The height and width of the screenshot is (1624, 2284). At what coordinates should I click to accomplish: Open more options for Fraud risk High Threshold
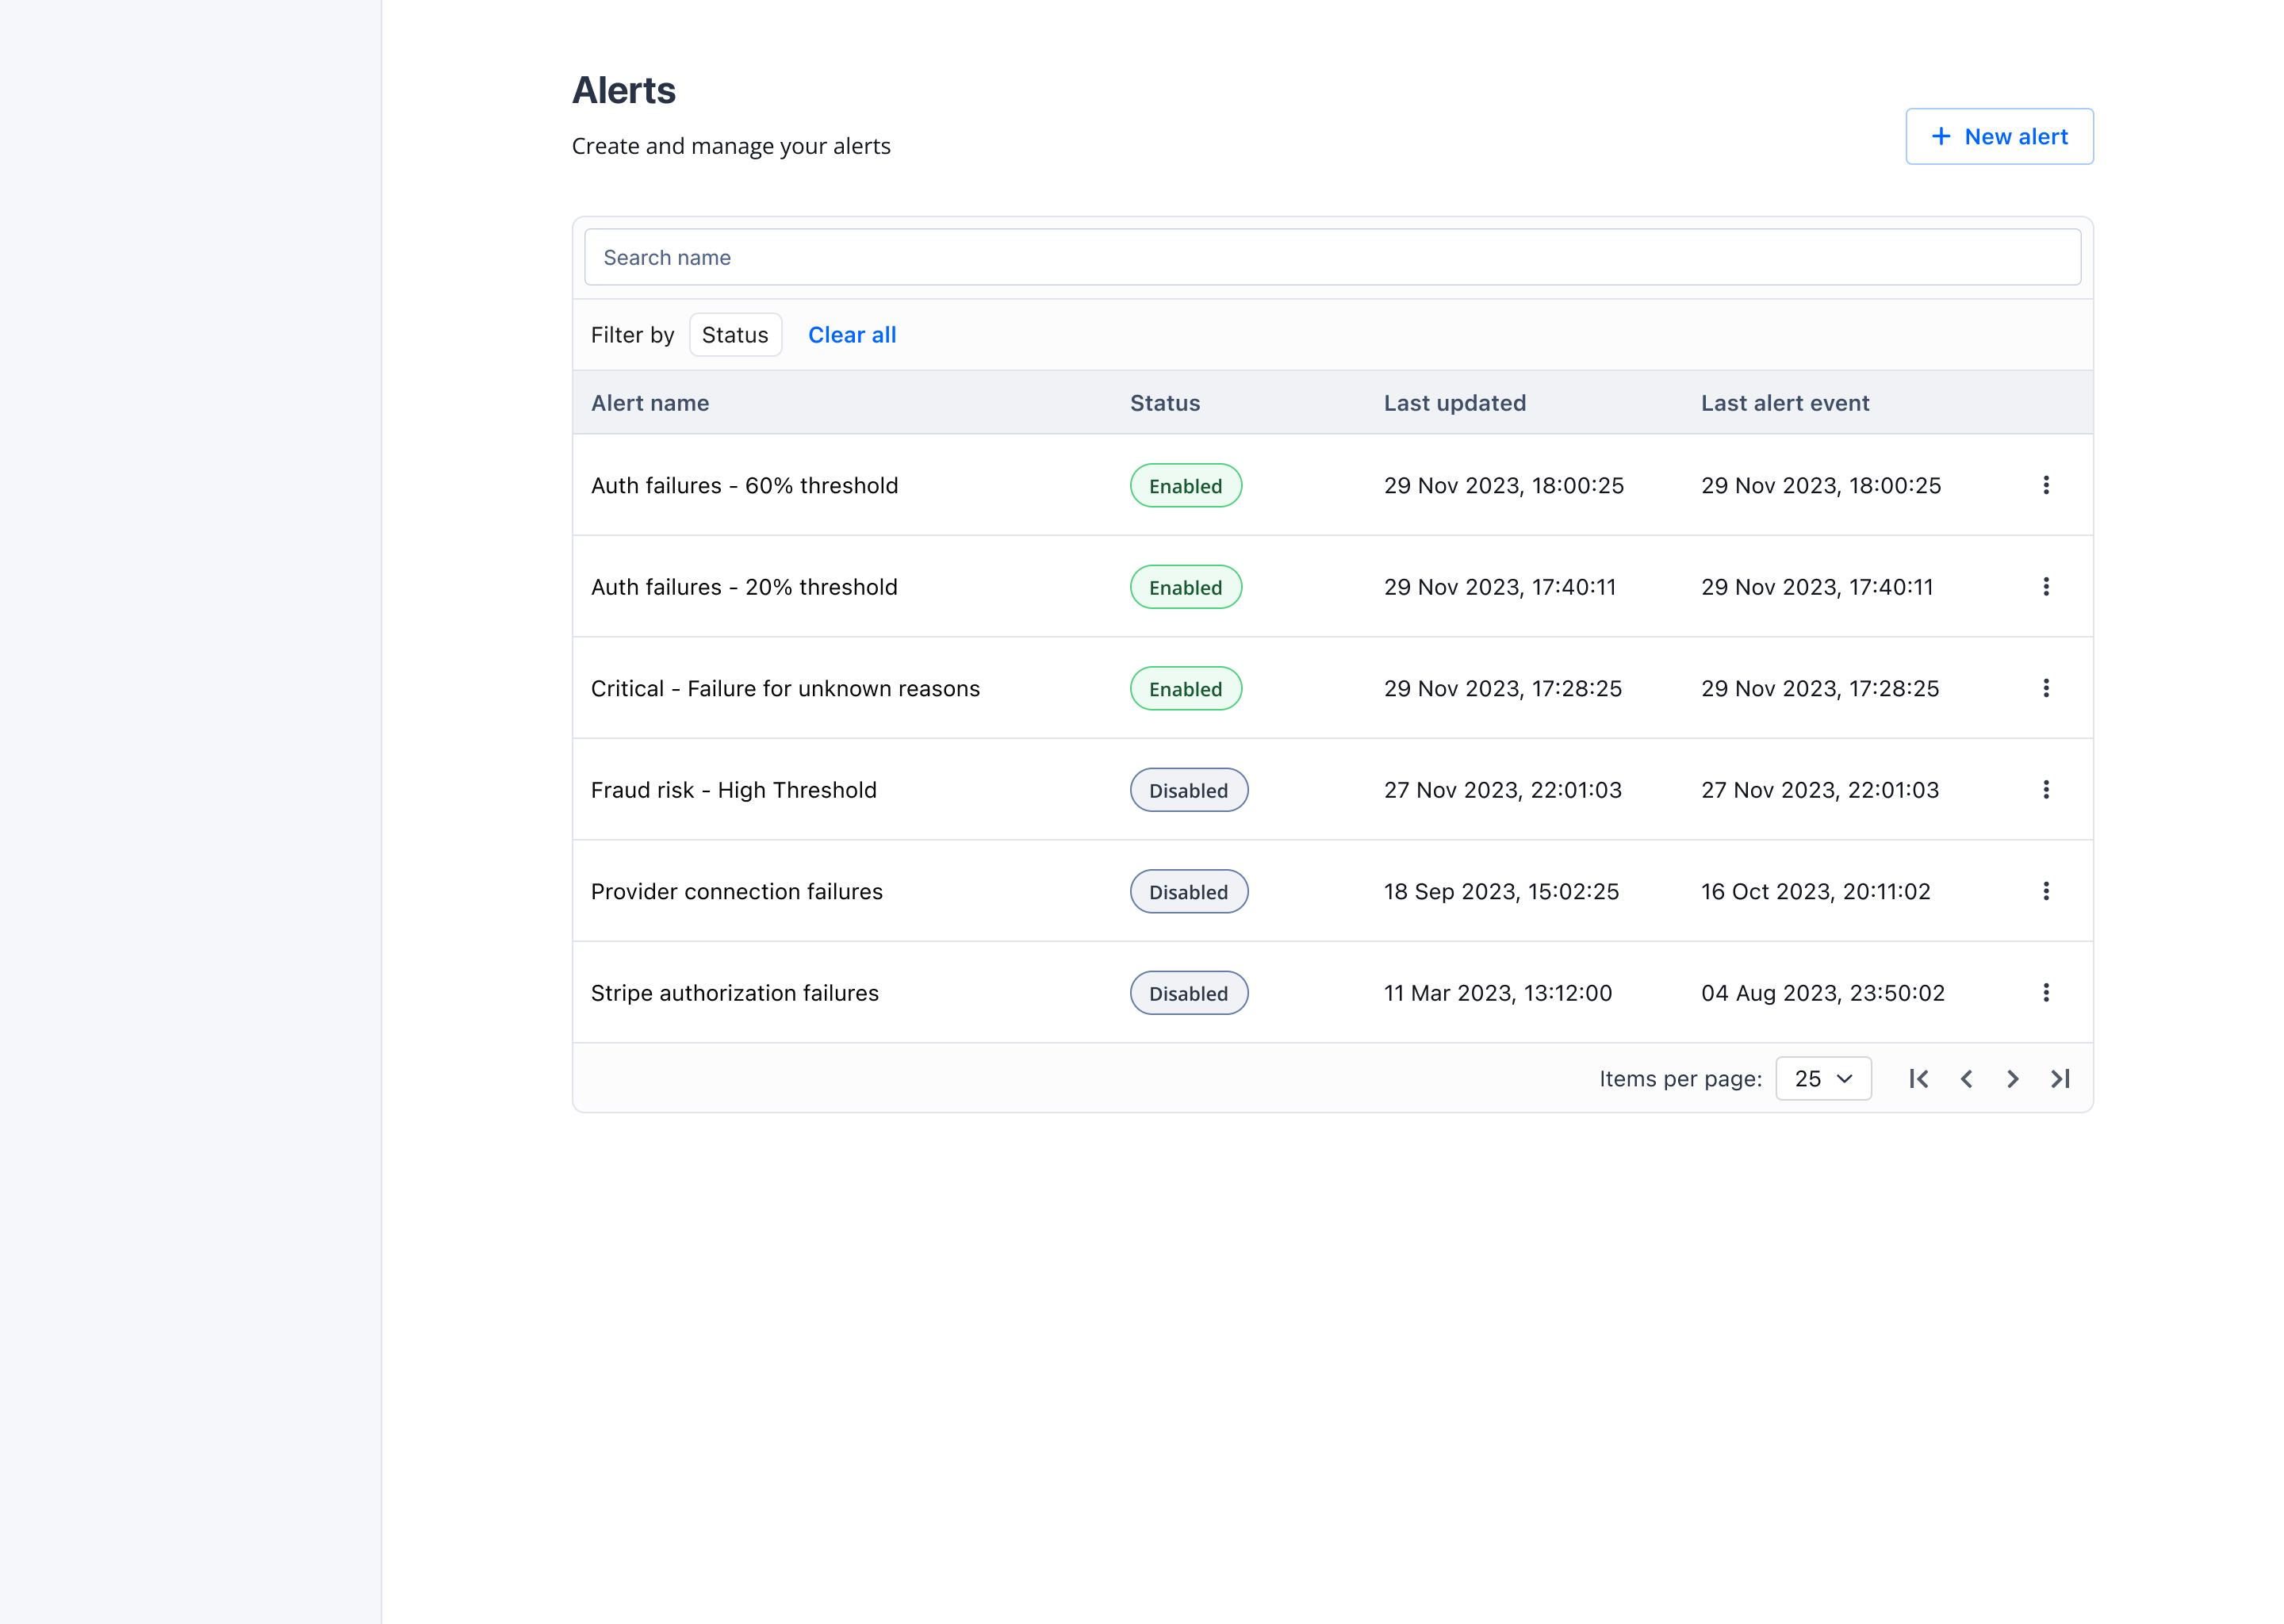[x=2045, y=790]
